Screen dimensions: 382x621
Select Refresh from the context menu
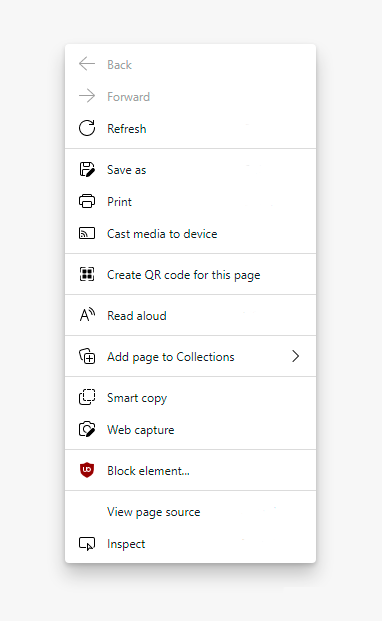190,128
